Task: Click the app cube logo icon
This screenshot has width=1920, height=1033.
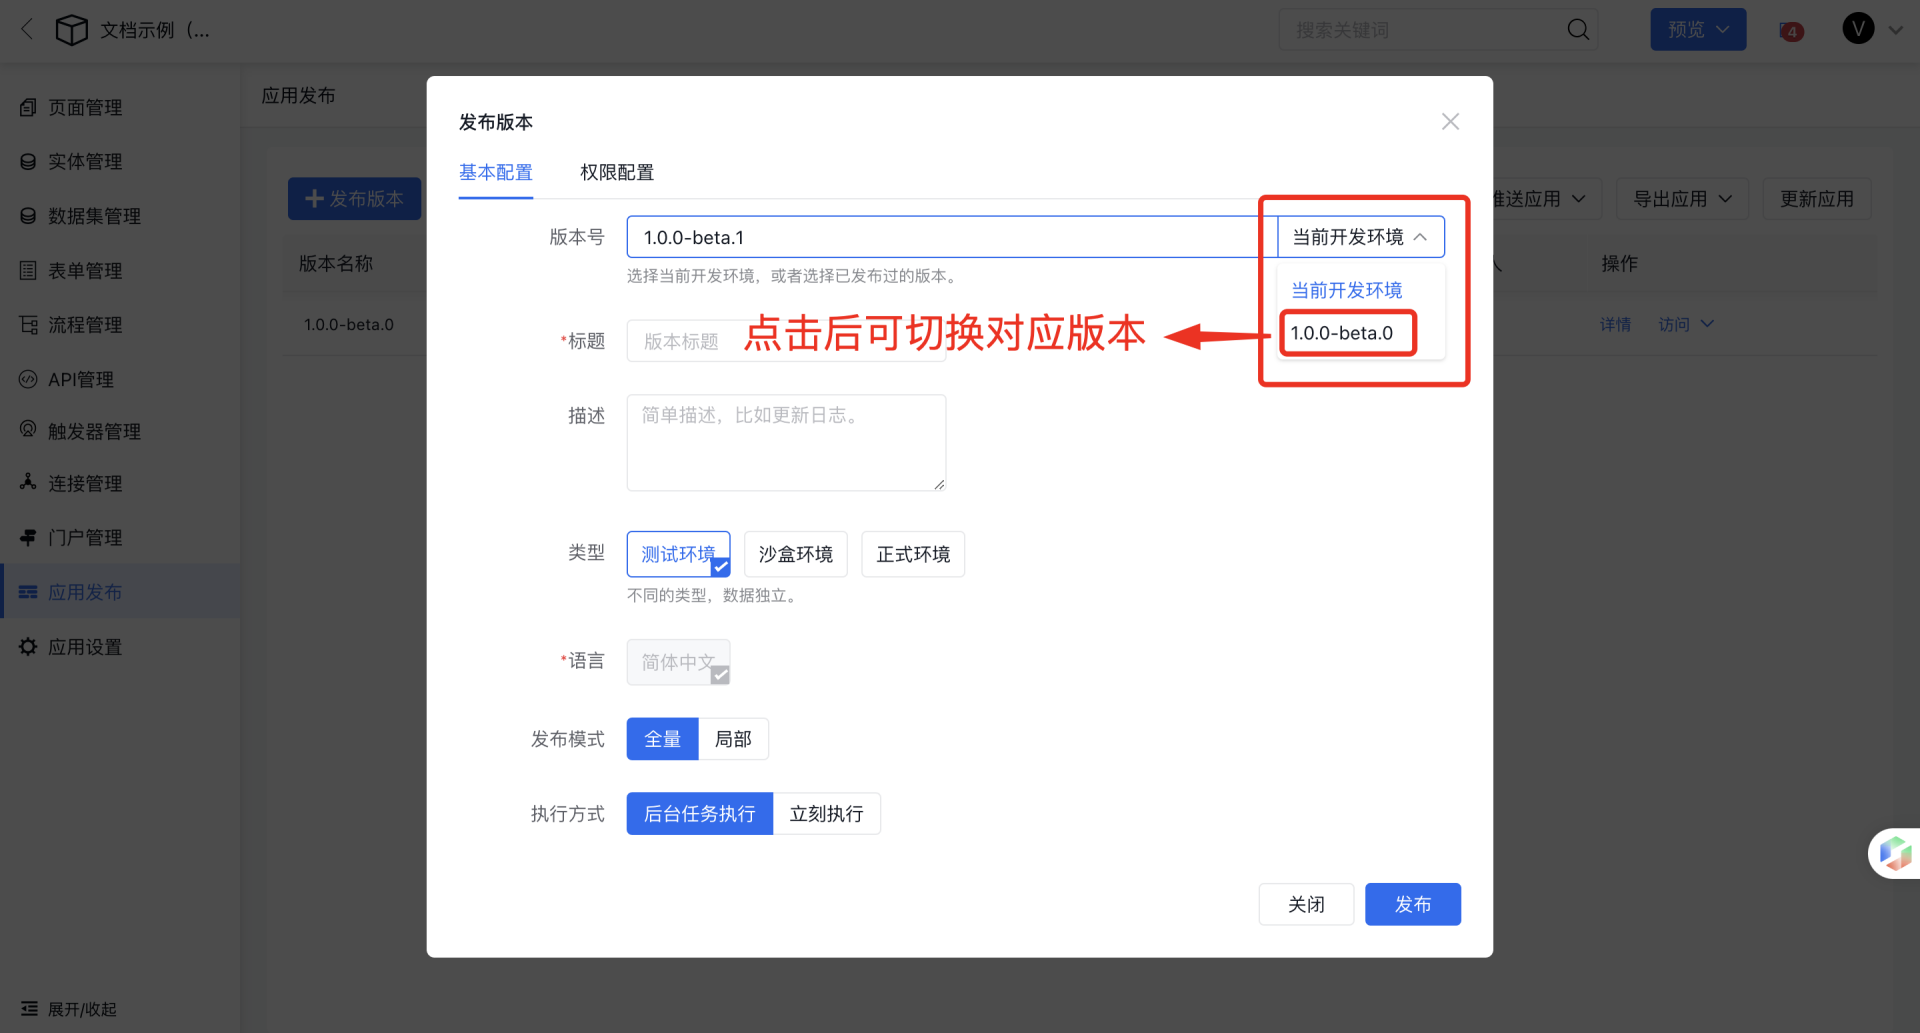Action: point(71,30)
